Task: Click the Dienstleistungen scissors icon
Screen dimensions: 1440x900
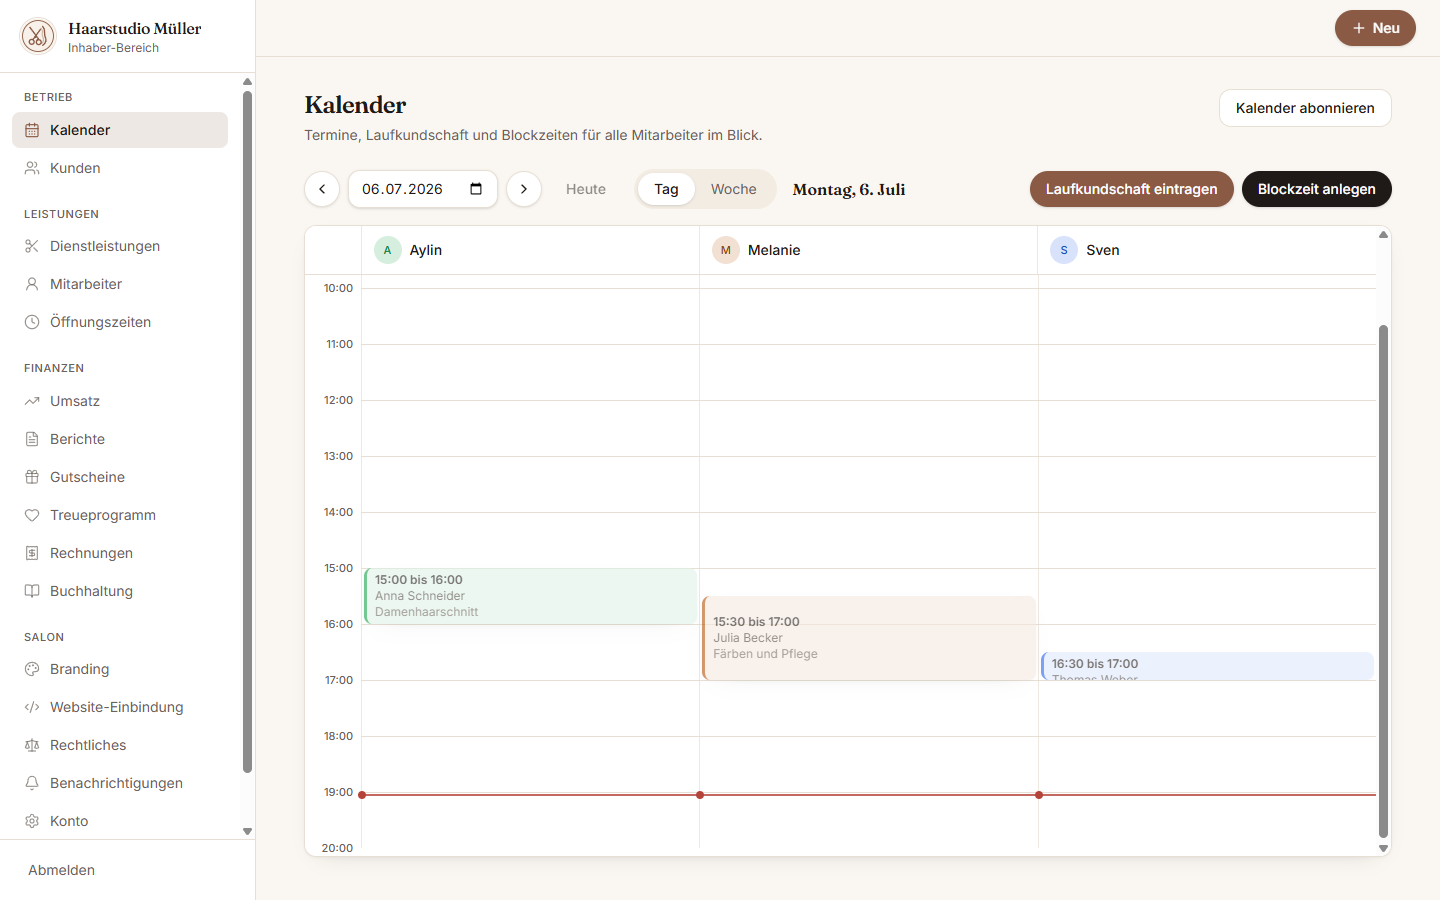Action: pyautogui.click(x=32, y=246)
